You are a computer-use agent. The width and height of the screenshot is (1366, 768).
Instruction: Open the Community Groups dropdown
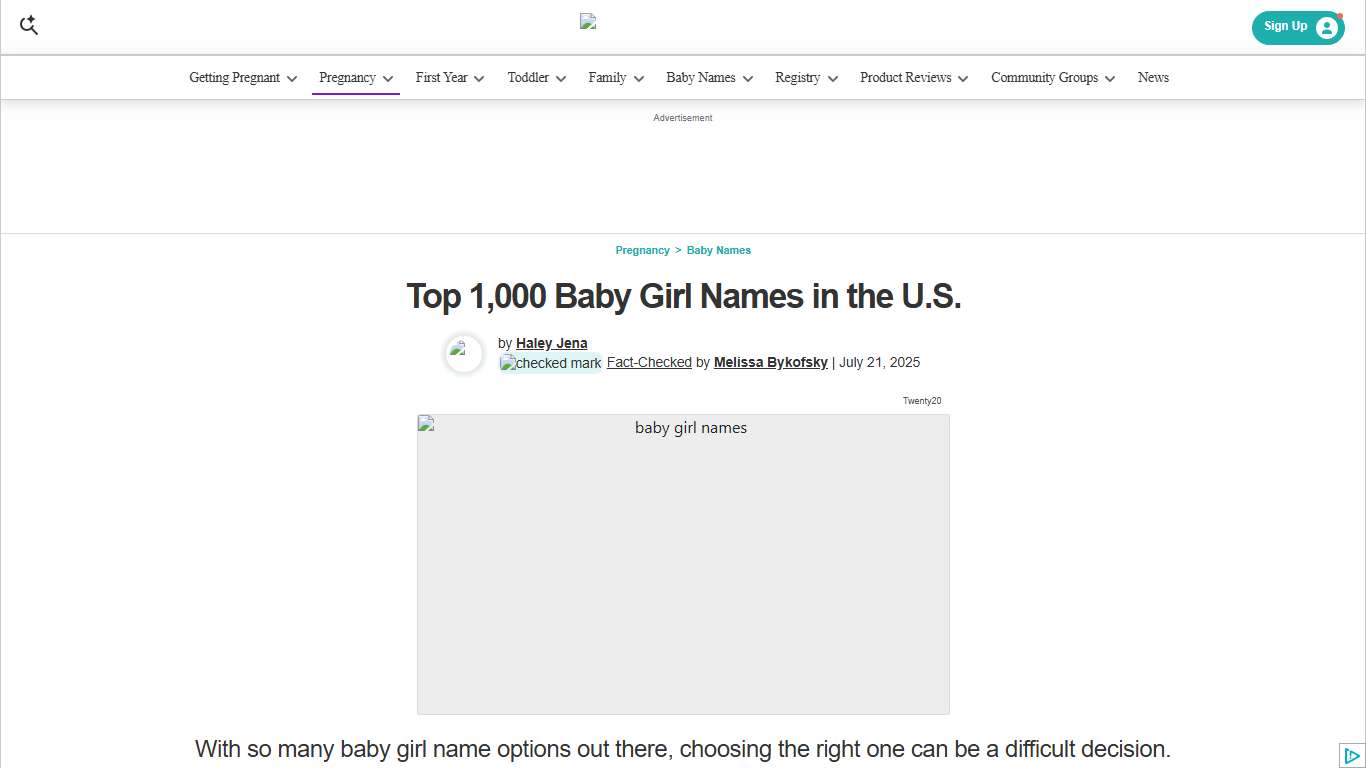[1110, 77]
